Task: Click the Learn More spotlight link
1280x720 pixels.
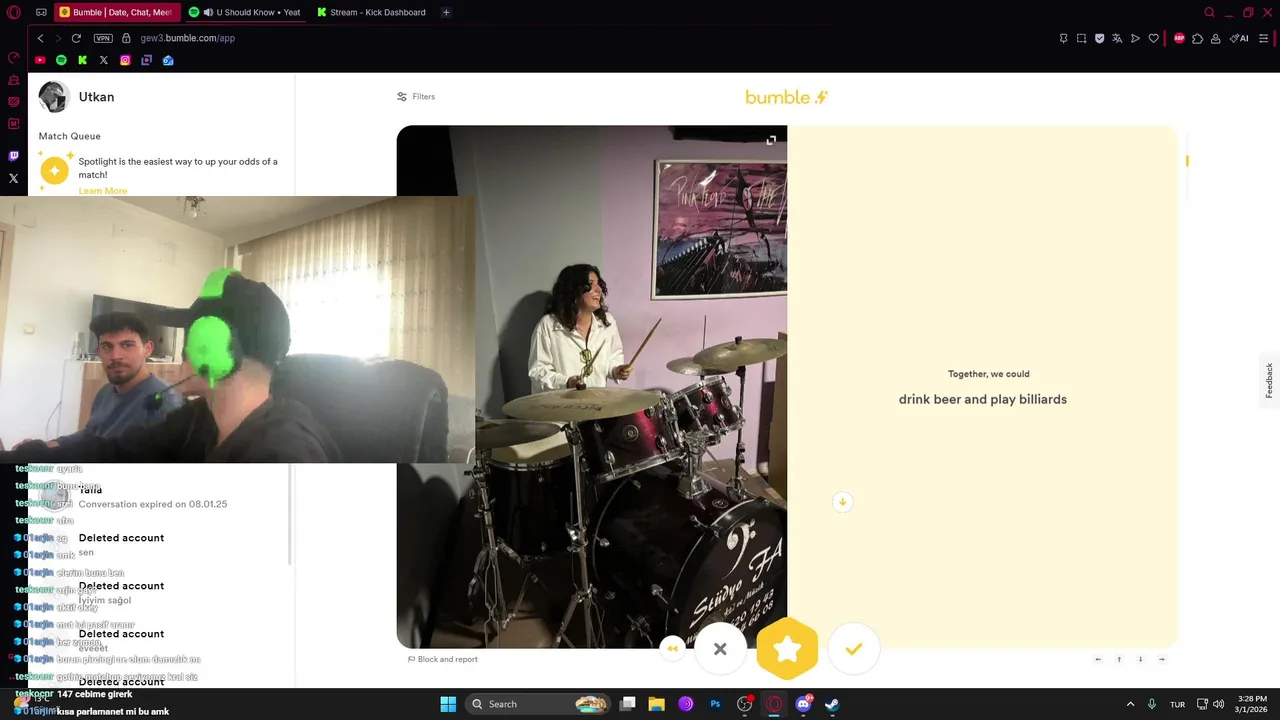Action: point(103,191)
